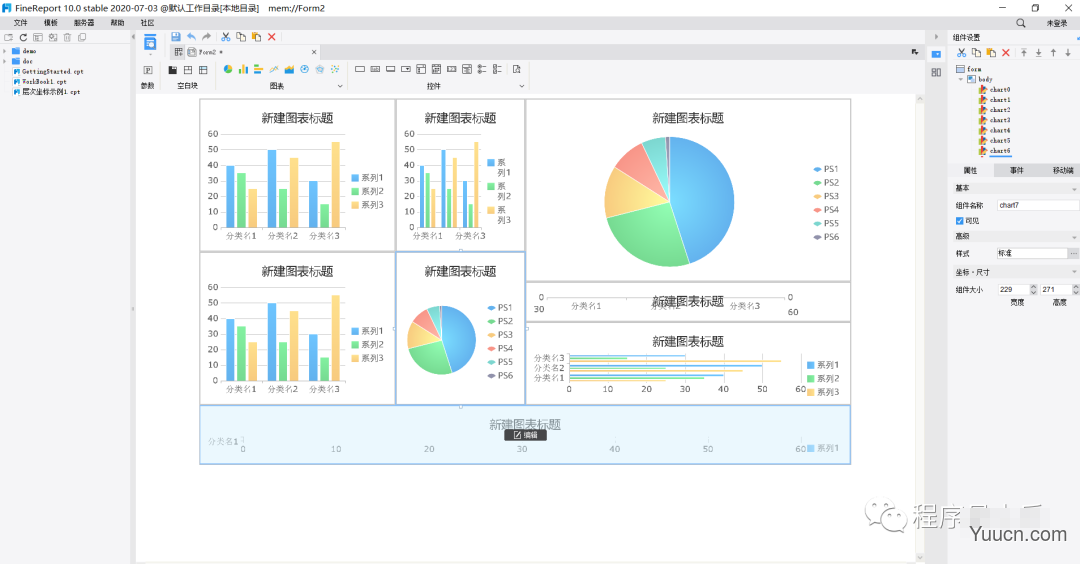Click the Paste icon in the main toolbar
Image resolution: width=1080 pixels, height=564 pixels.
point(256,36)
